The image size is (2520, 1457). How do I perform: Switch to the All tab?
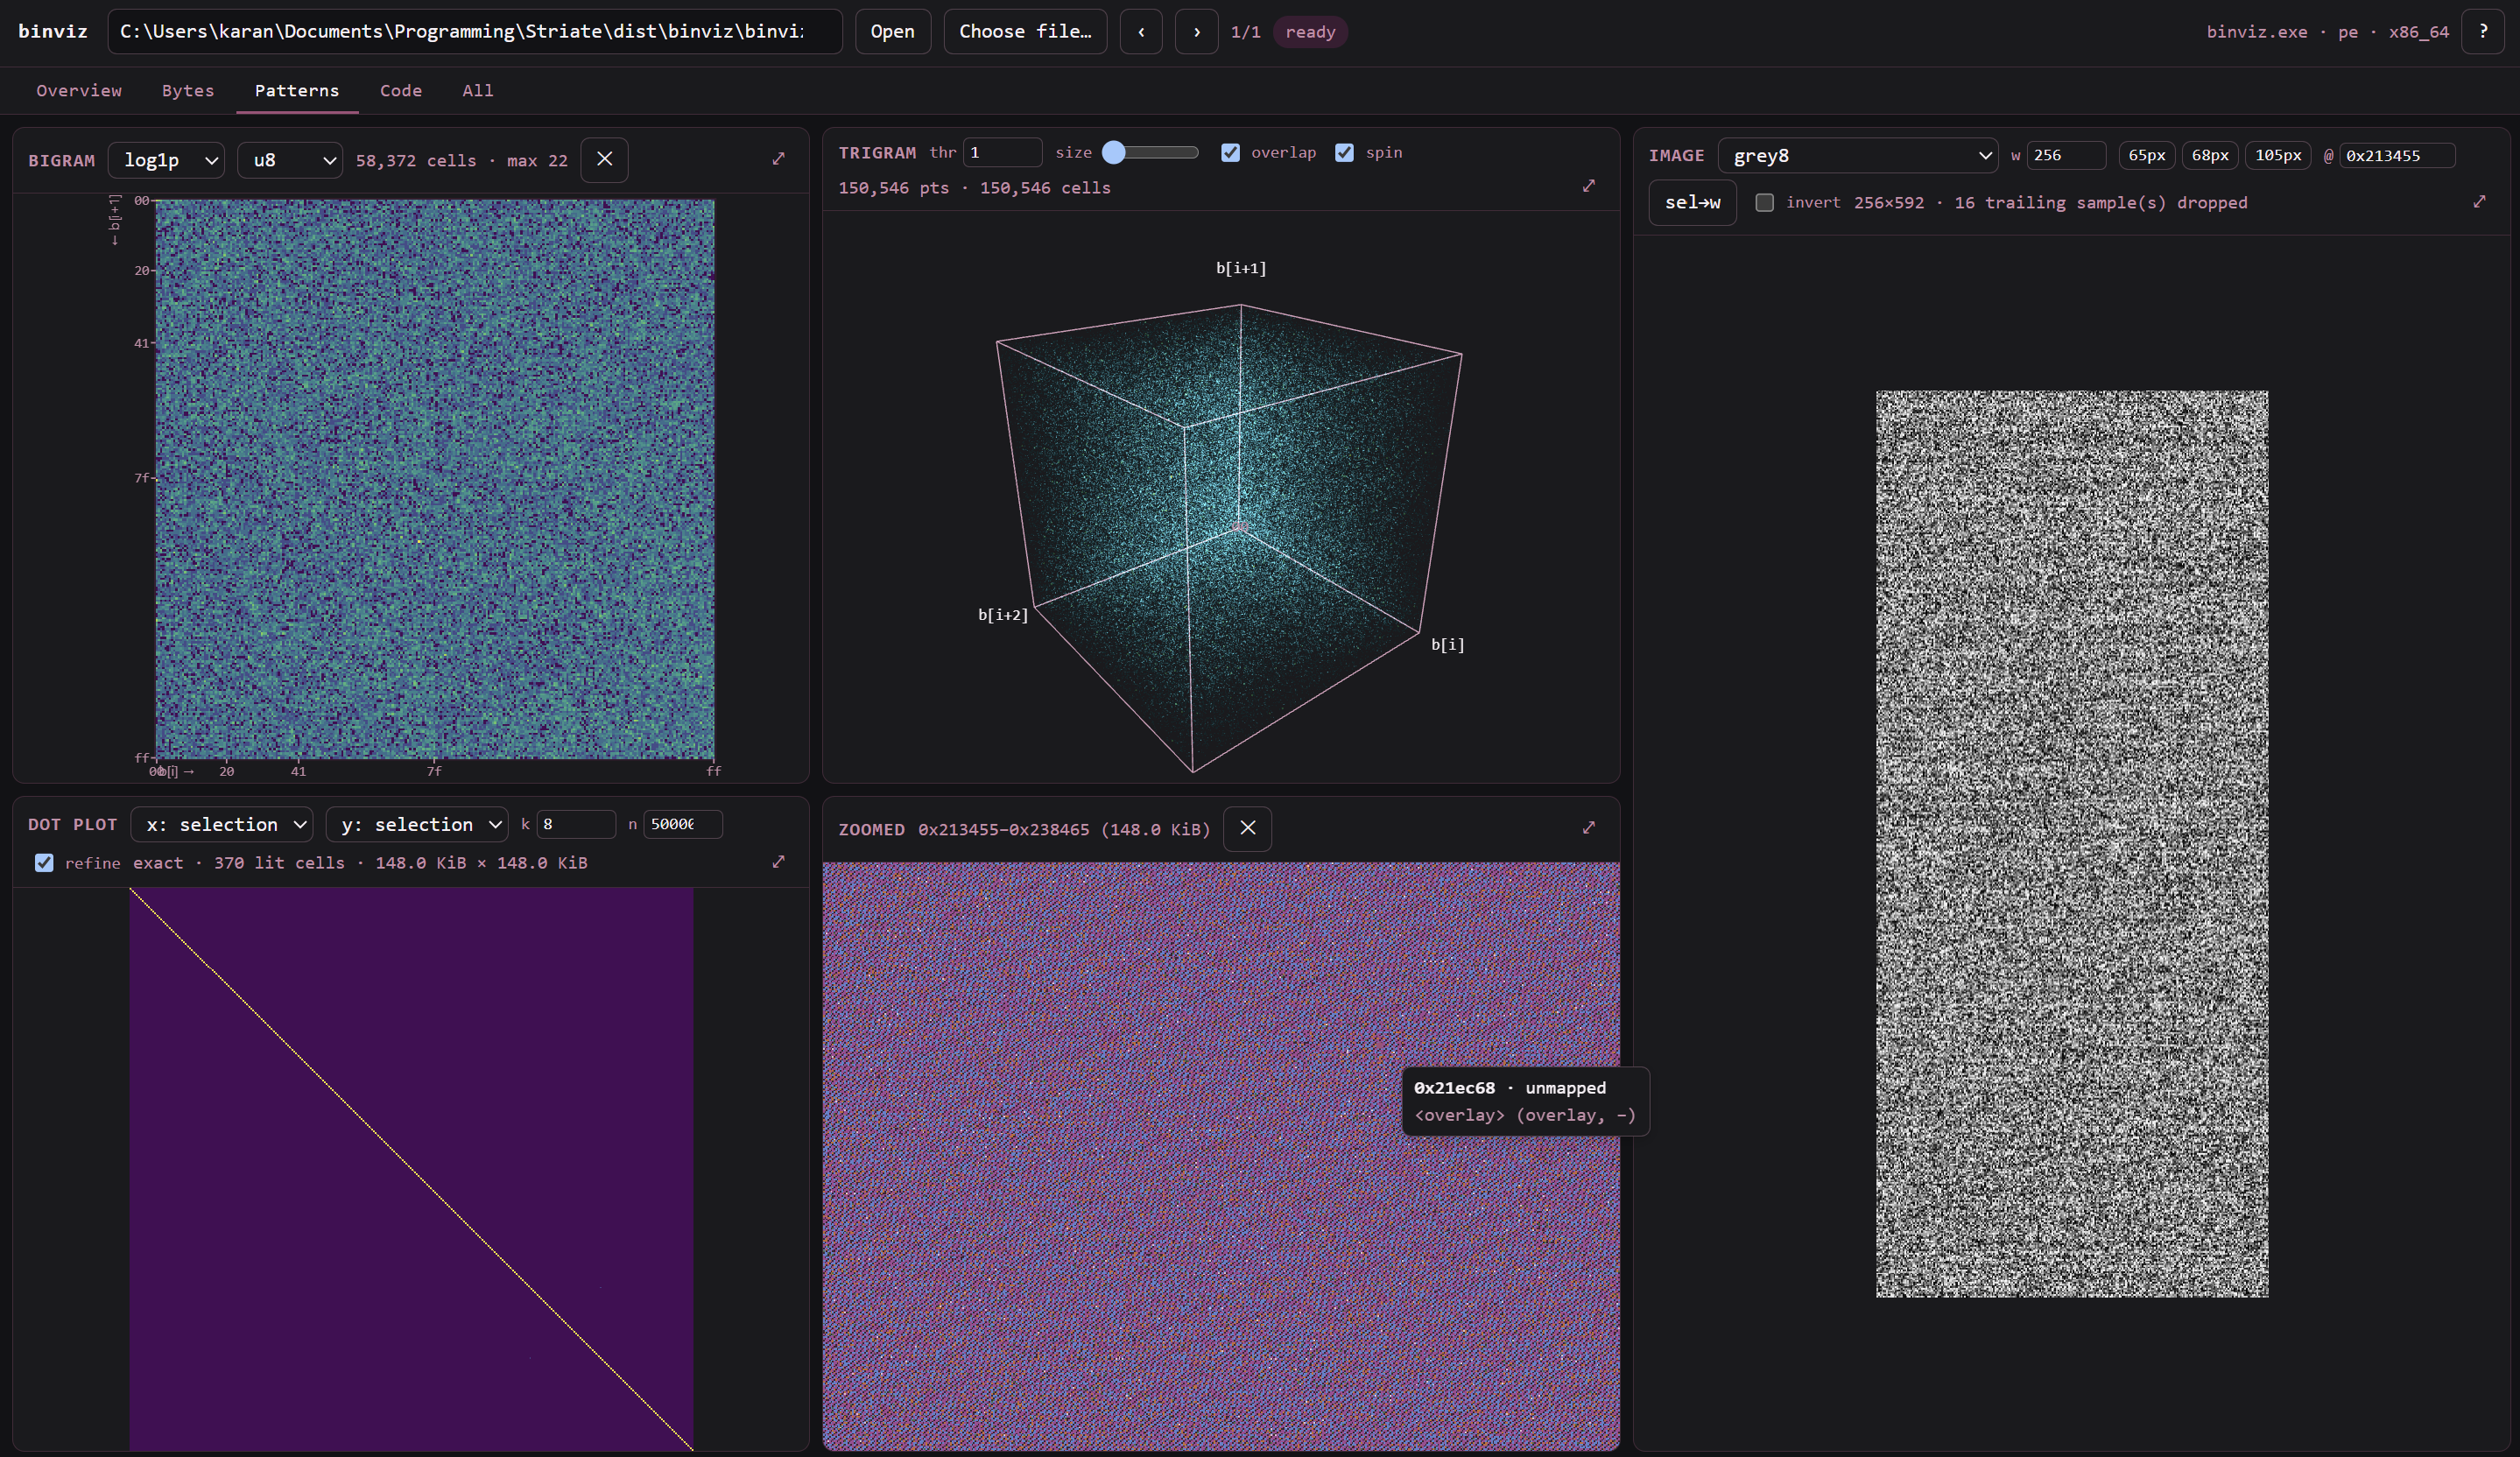pyautogui.click(x=478, y=90)
